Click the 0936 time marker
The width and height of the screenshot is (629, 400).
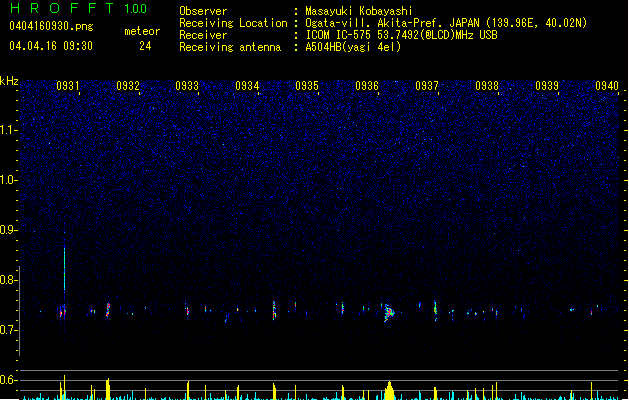(367, 86)
